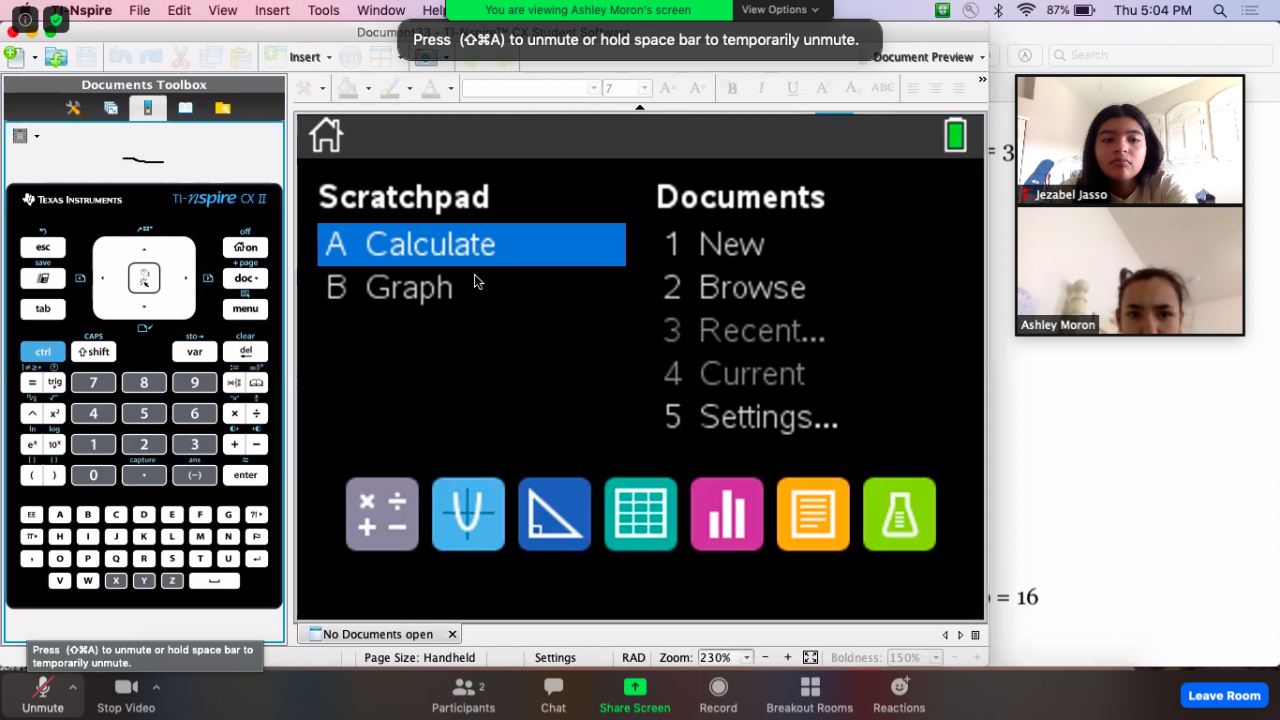This screenshot has width=1280, height=720.
Task: Open the Edit menu
Action: click(x=179, y=10)
